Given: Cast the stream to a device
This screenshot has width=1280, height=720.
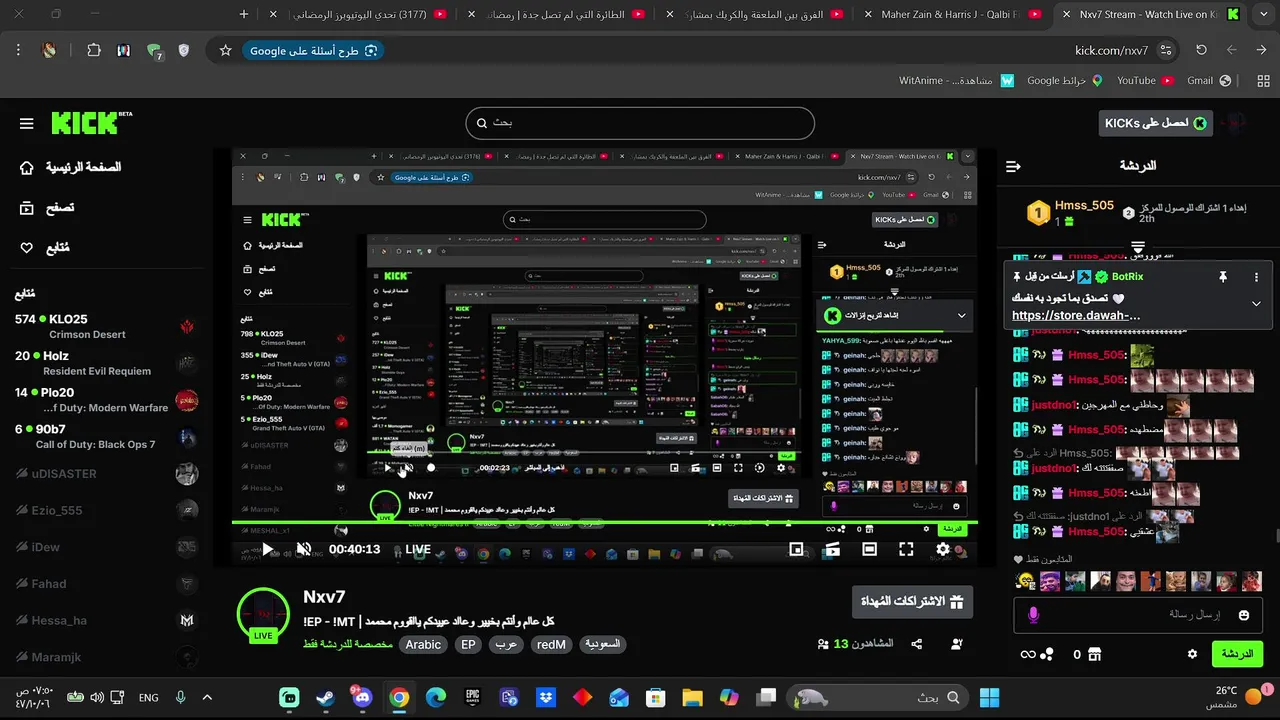Looking at the screenshot, I should [832, 549].
